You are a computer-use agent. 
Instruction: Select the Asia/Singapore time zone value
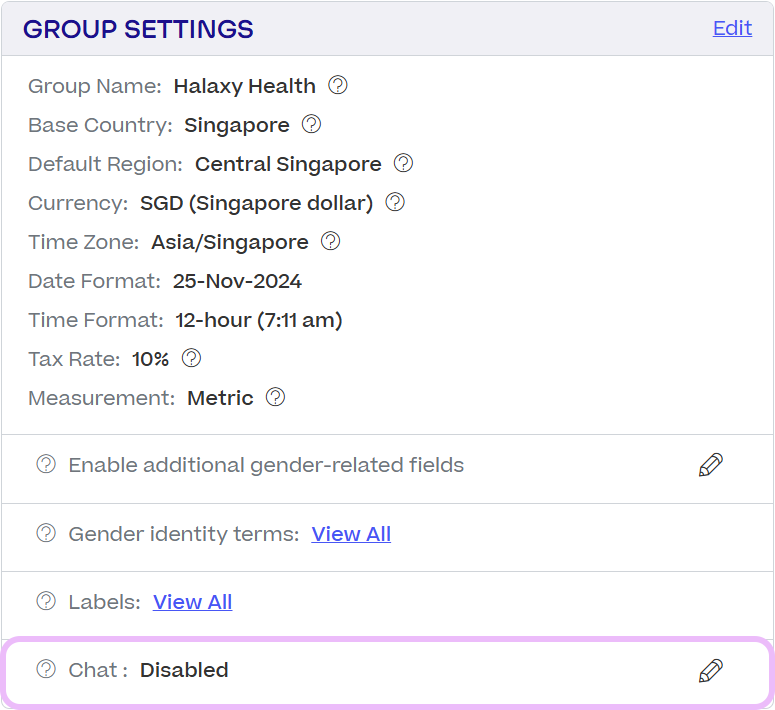(x=230, y=242)
